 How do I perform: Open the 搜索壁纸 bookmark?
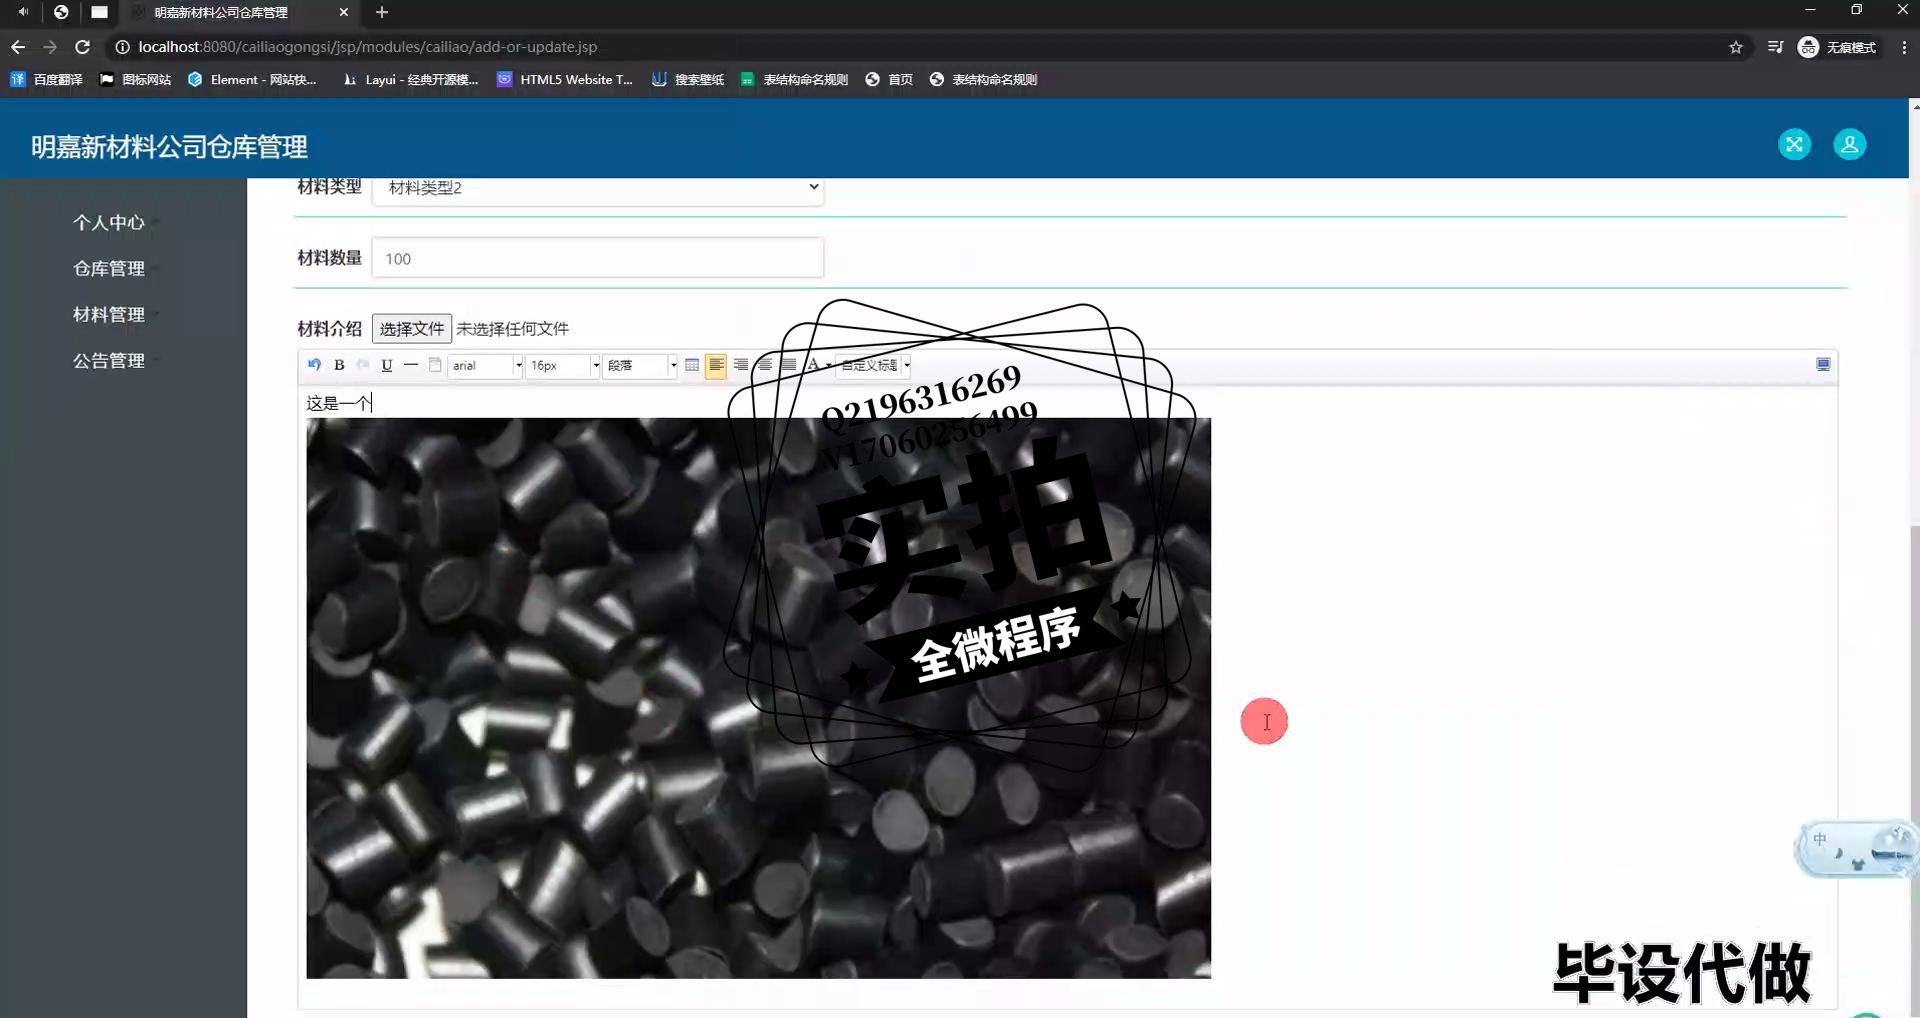tap(688, 80)
